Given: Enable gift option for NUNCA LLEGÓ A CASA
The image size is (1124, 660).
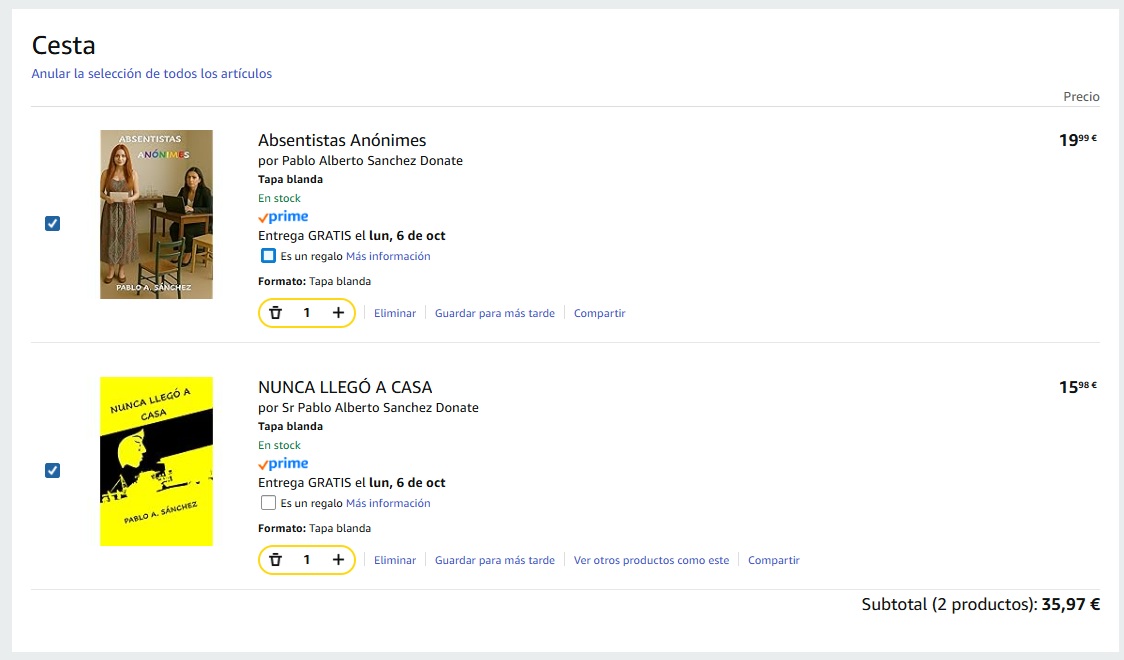Looking at the screenshot, I should [268, 503].
